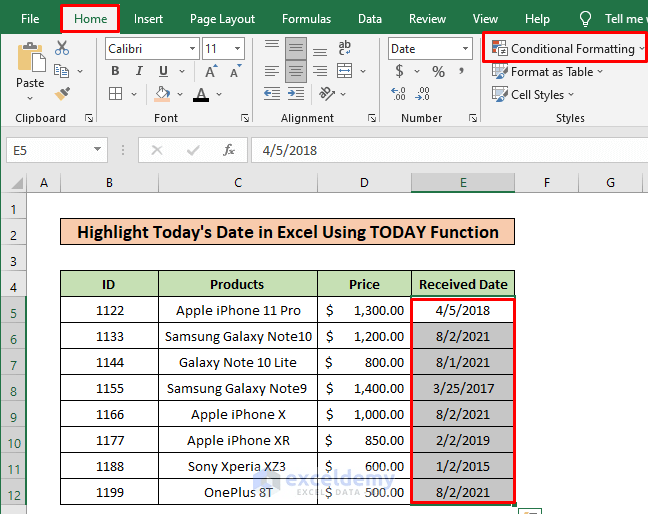Select the date cell 3/25/2017
This screenshot has width=648, height=514.
click(463, 388)
